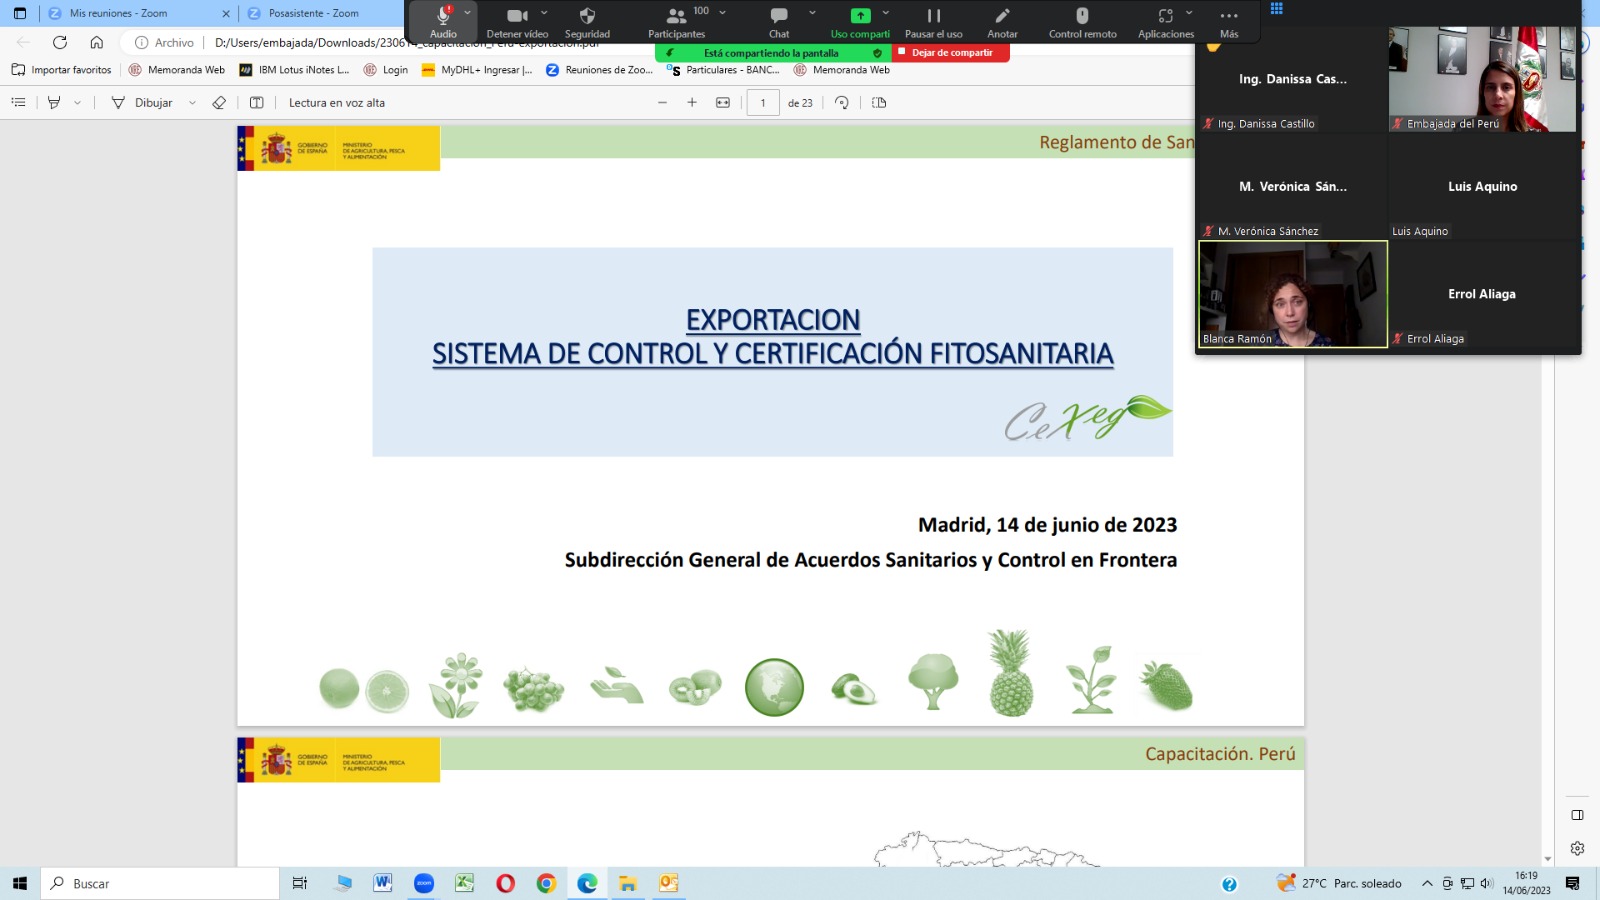Screen dimensions: 1600x900
Task: Expand the Participantes options arrow
Action: coord(722,13)
